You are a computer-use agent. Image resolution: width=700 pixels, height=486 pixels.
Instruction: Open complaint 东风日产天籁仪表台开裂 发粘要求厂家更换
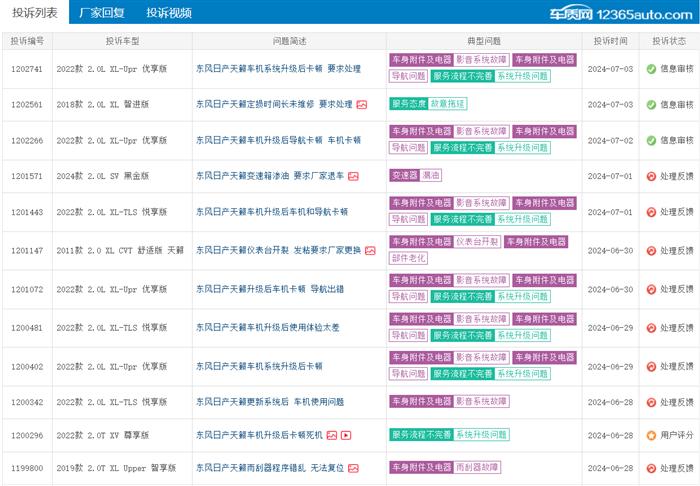click(x=278, y=250)
